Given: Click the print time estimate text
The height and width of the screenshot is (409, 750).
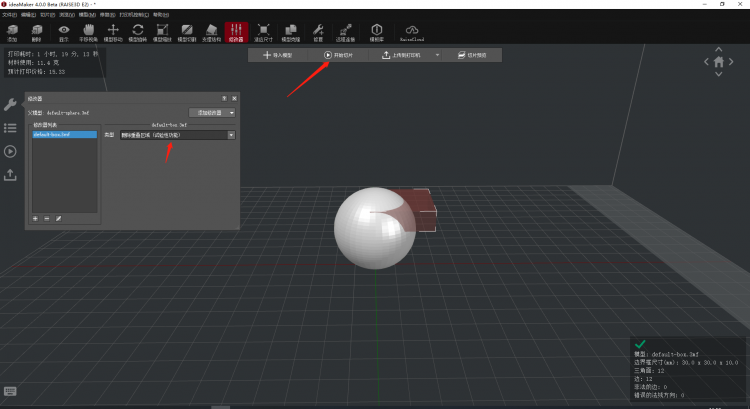Looking at the screenshot, I should (x=53, y=54).
